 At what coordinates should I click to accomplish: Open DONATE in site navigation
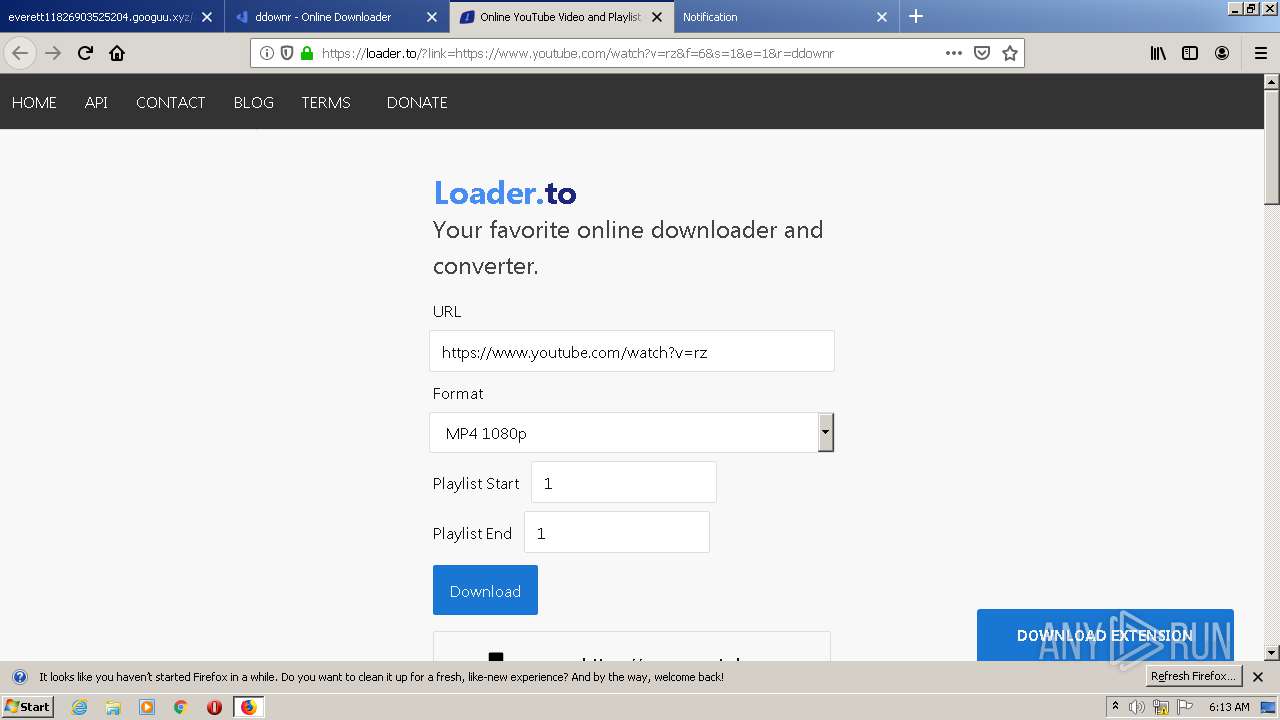point(417,102)
